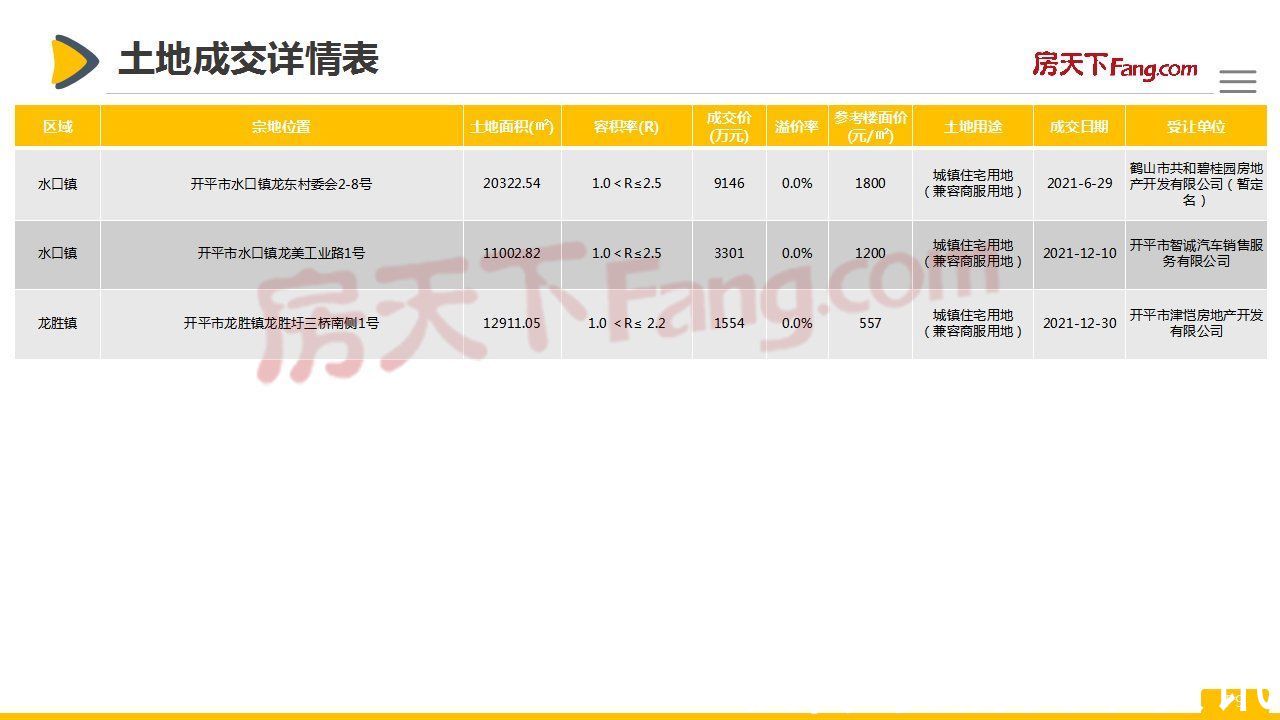This screenshot has width=1280, height=720.
Task: Open the hamburger menu icon at top right
Action: tap(1238, 81)
